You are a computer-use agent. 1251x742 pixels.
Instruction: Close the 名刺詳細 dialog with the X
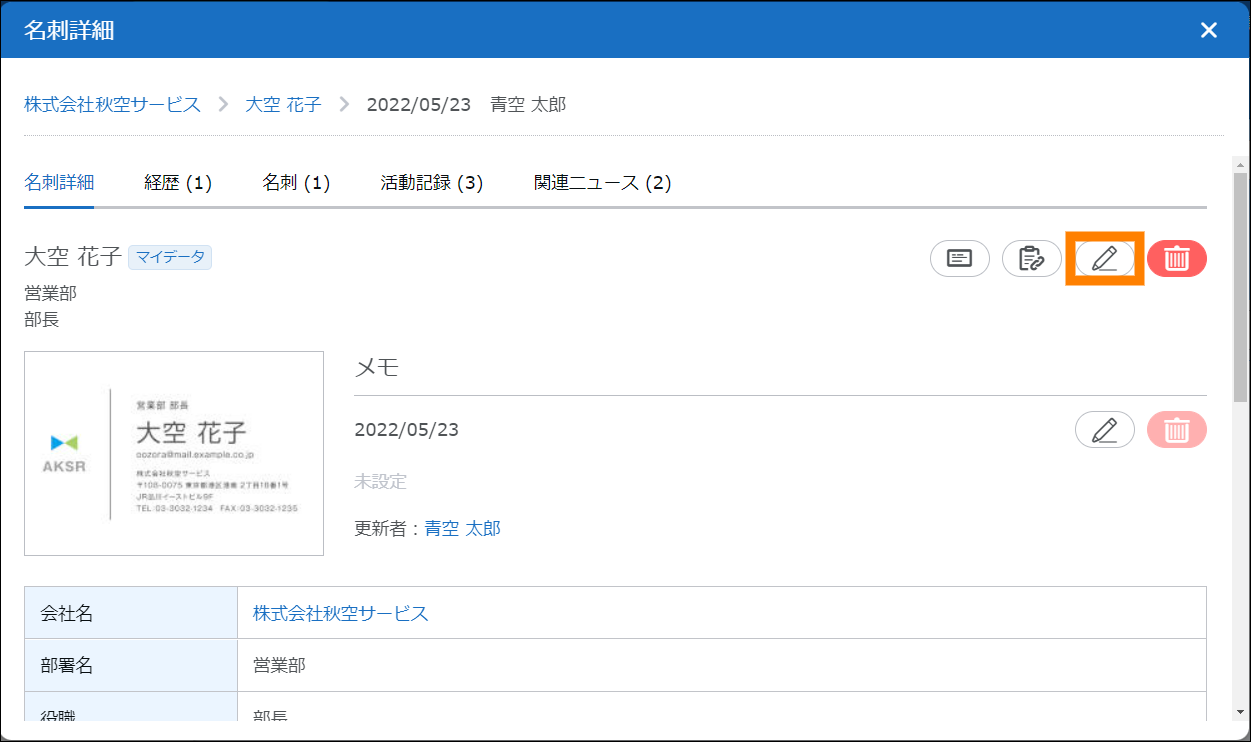pyautogui.click(x=1208, y=30)
